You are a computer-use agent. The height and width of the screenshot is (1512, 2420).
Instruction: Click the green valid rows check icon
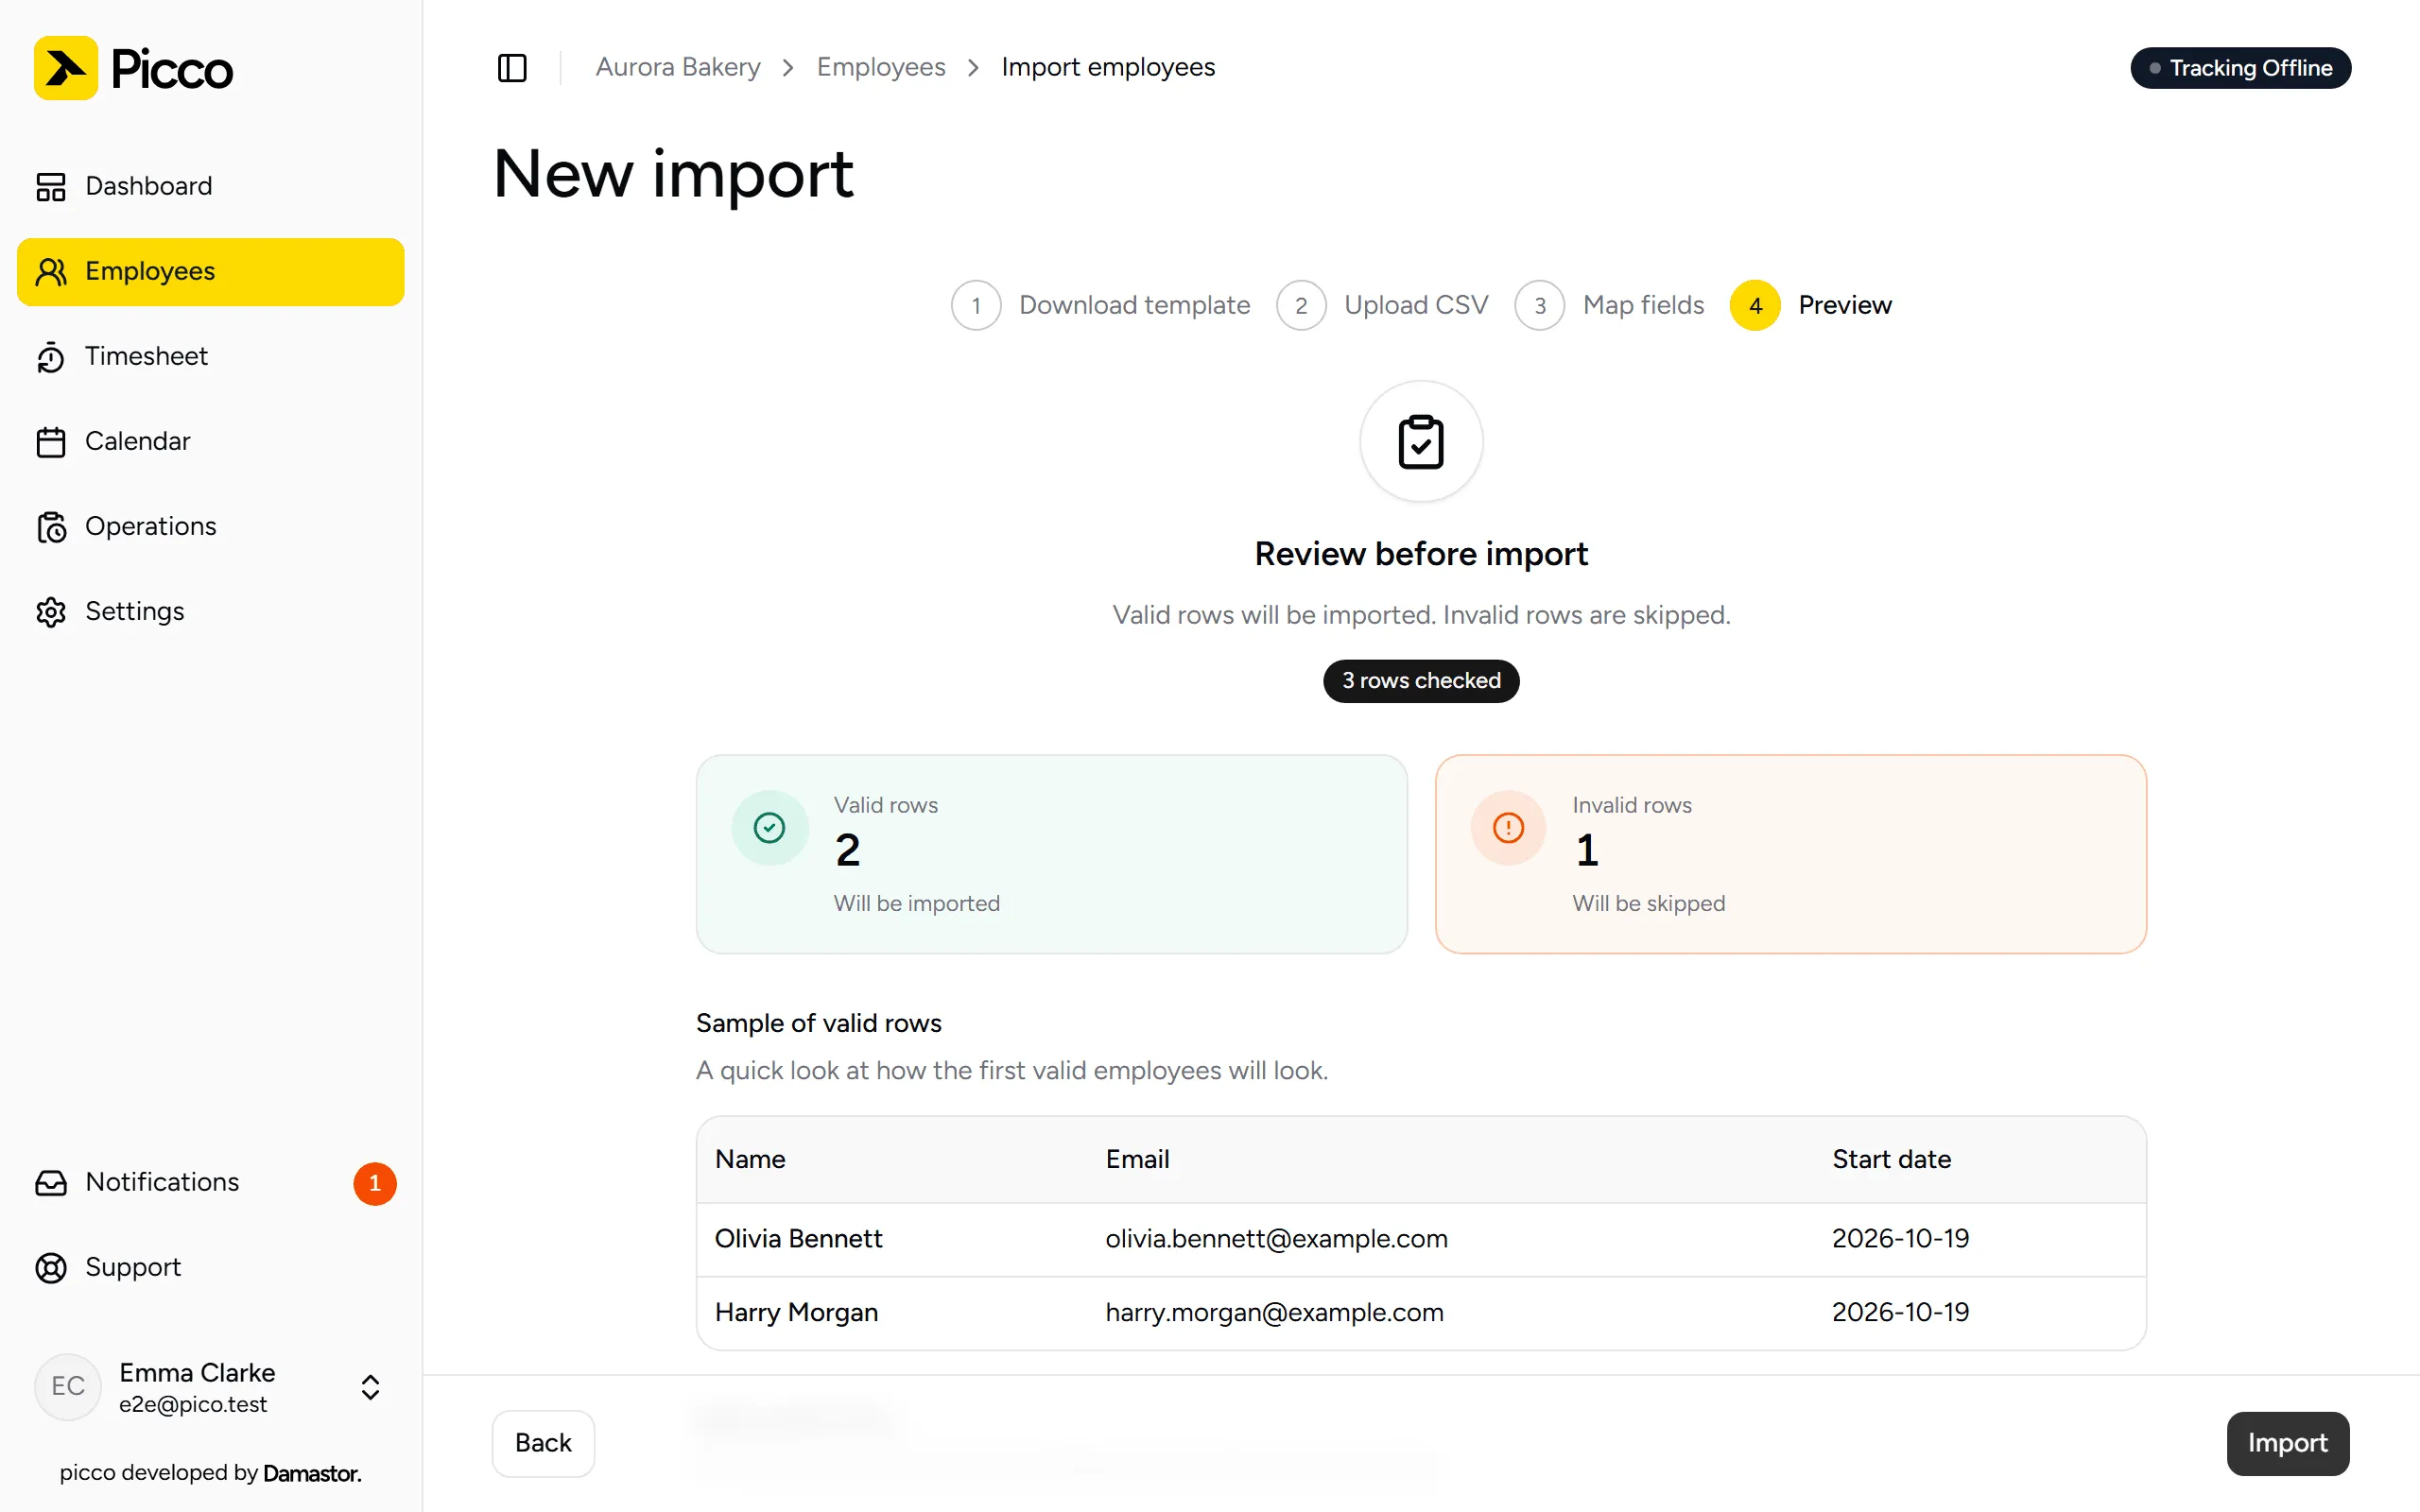click(x=769, y=828)
